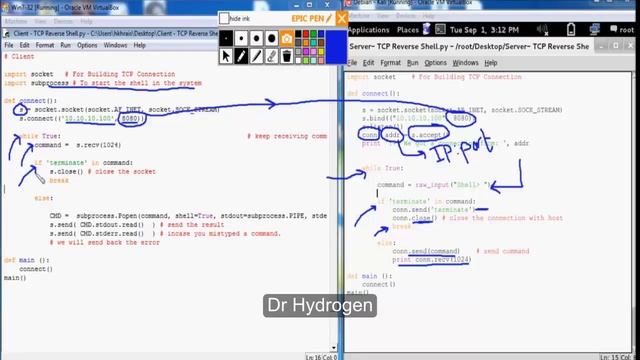
Task: Open Windows menu in Server IDLE window
Action: (465, 62)
